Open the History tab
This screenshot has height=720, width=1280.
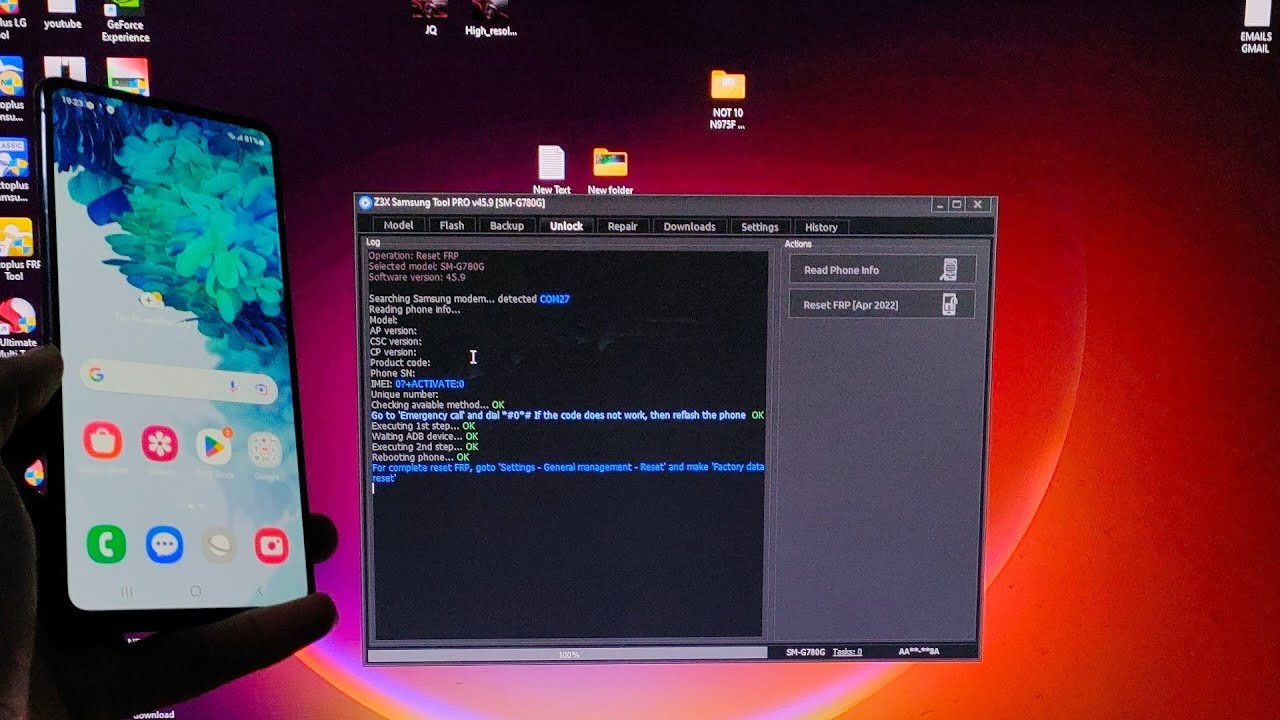821,227
